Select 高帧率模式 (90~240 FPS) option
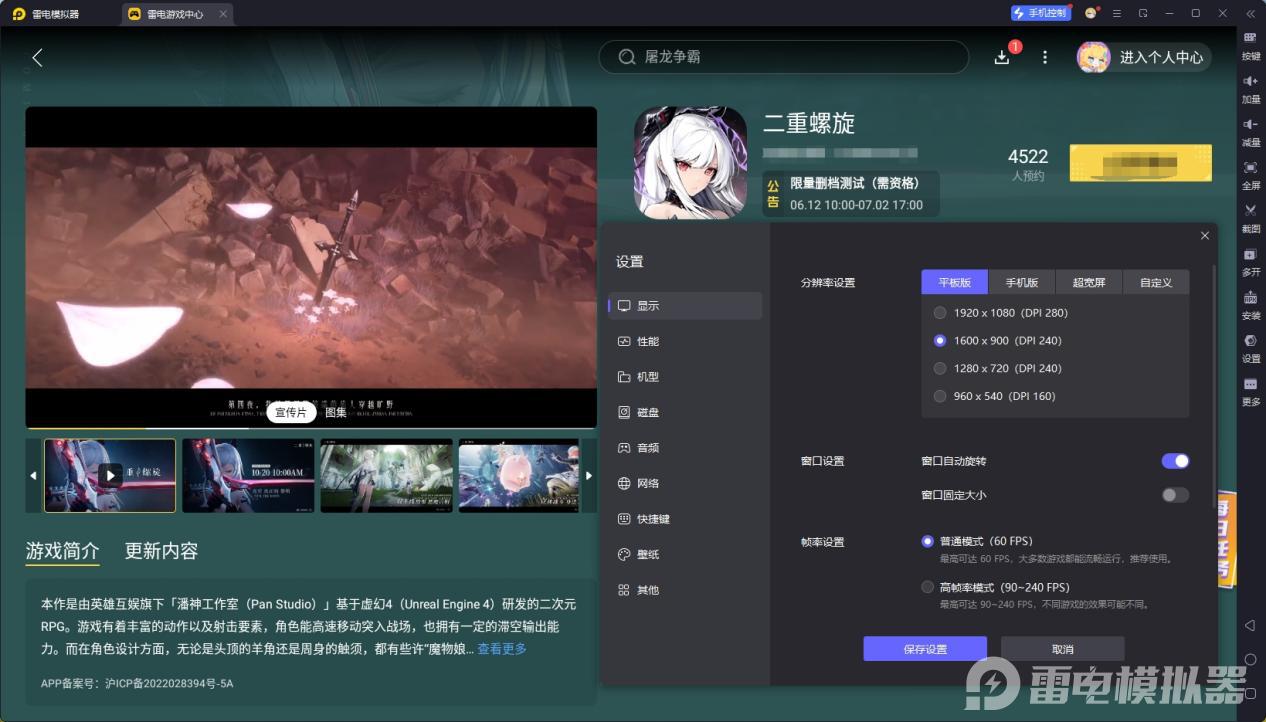Image resolution: width=1266 pixels, height=722 pixels. [995, 587]
